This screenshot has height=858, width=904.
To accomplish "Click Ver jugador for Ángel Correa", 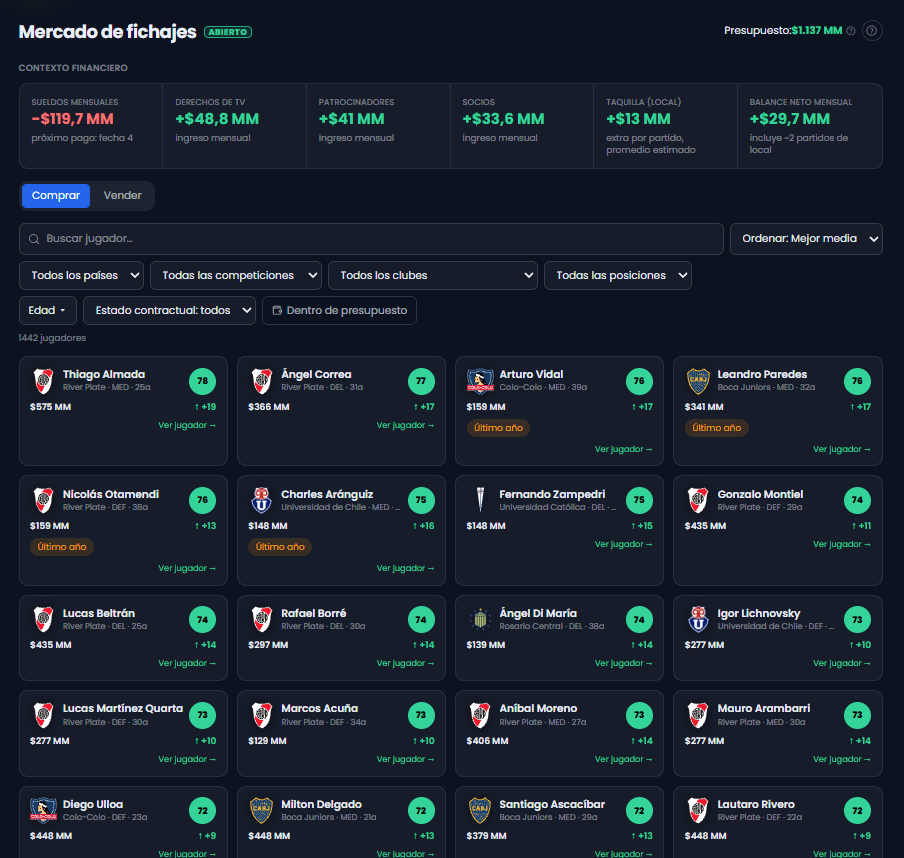I will pos(405,425).
